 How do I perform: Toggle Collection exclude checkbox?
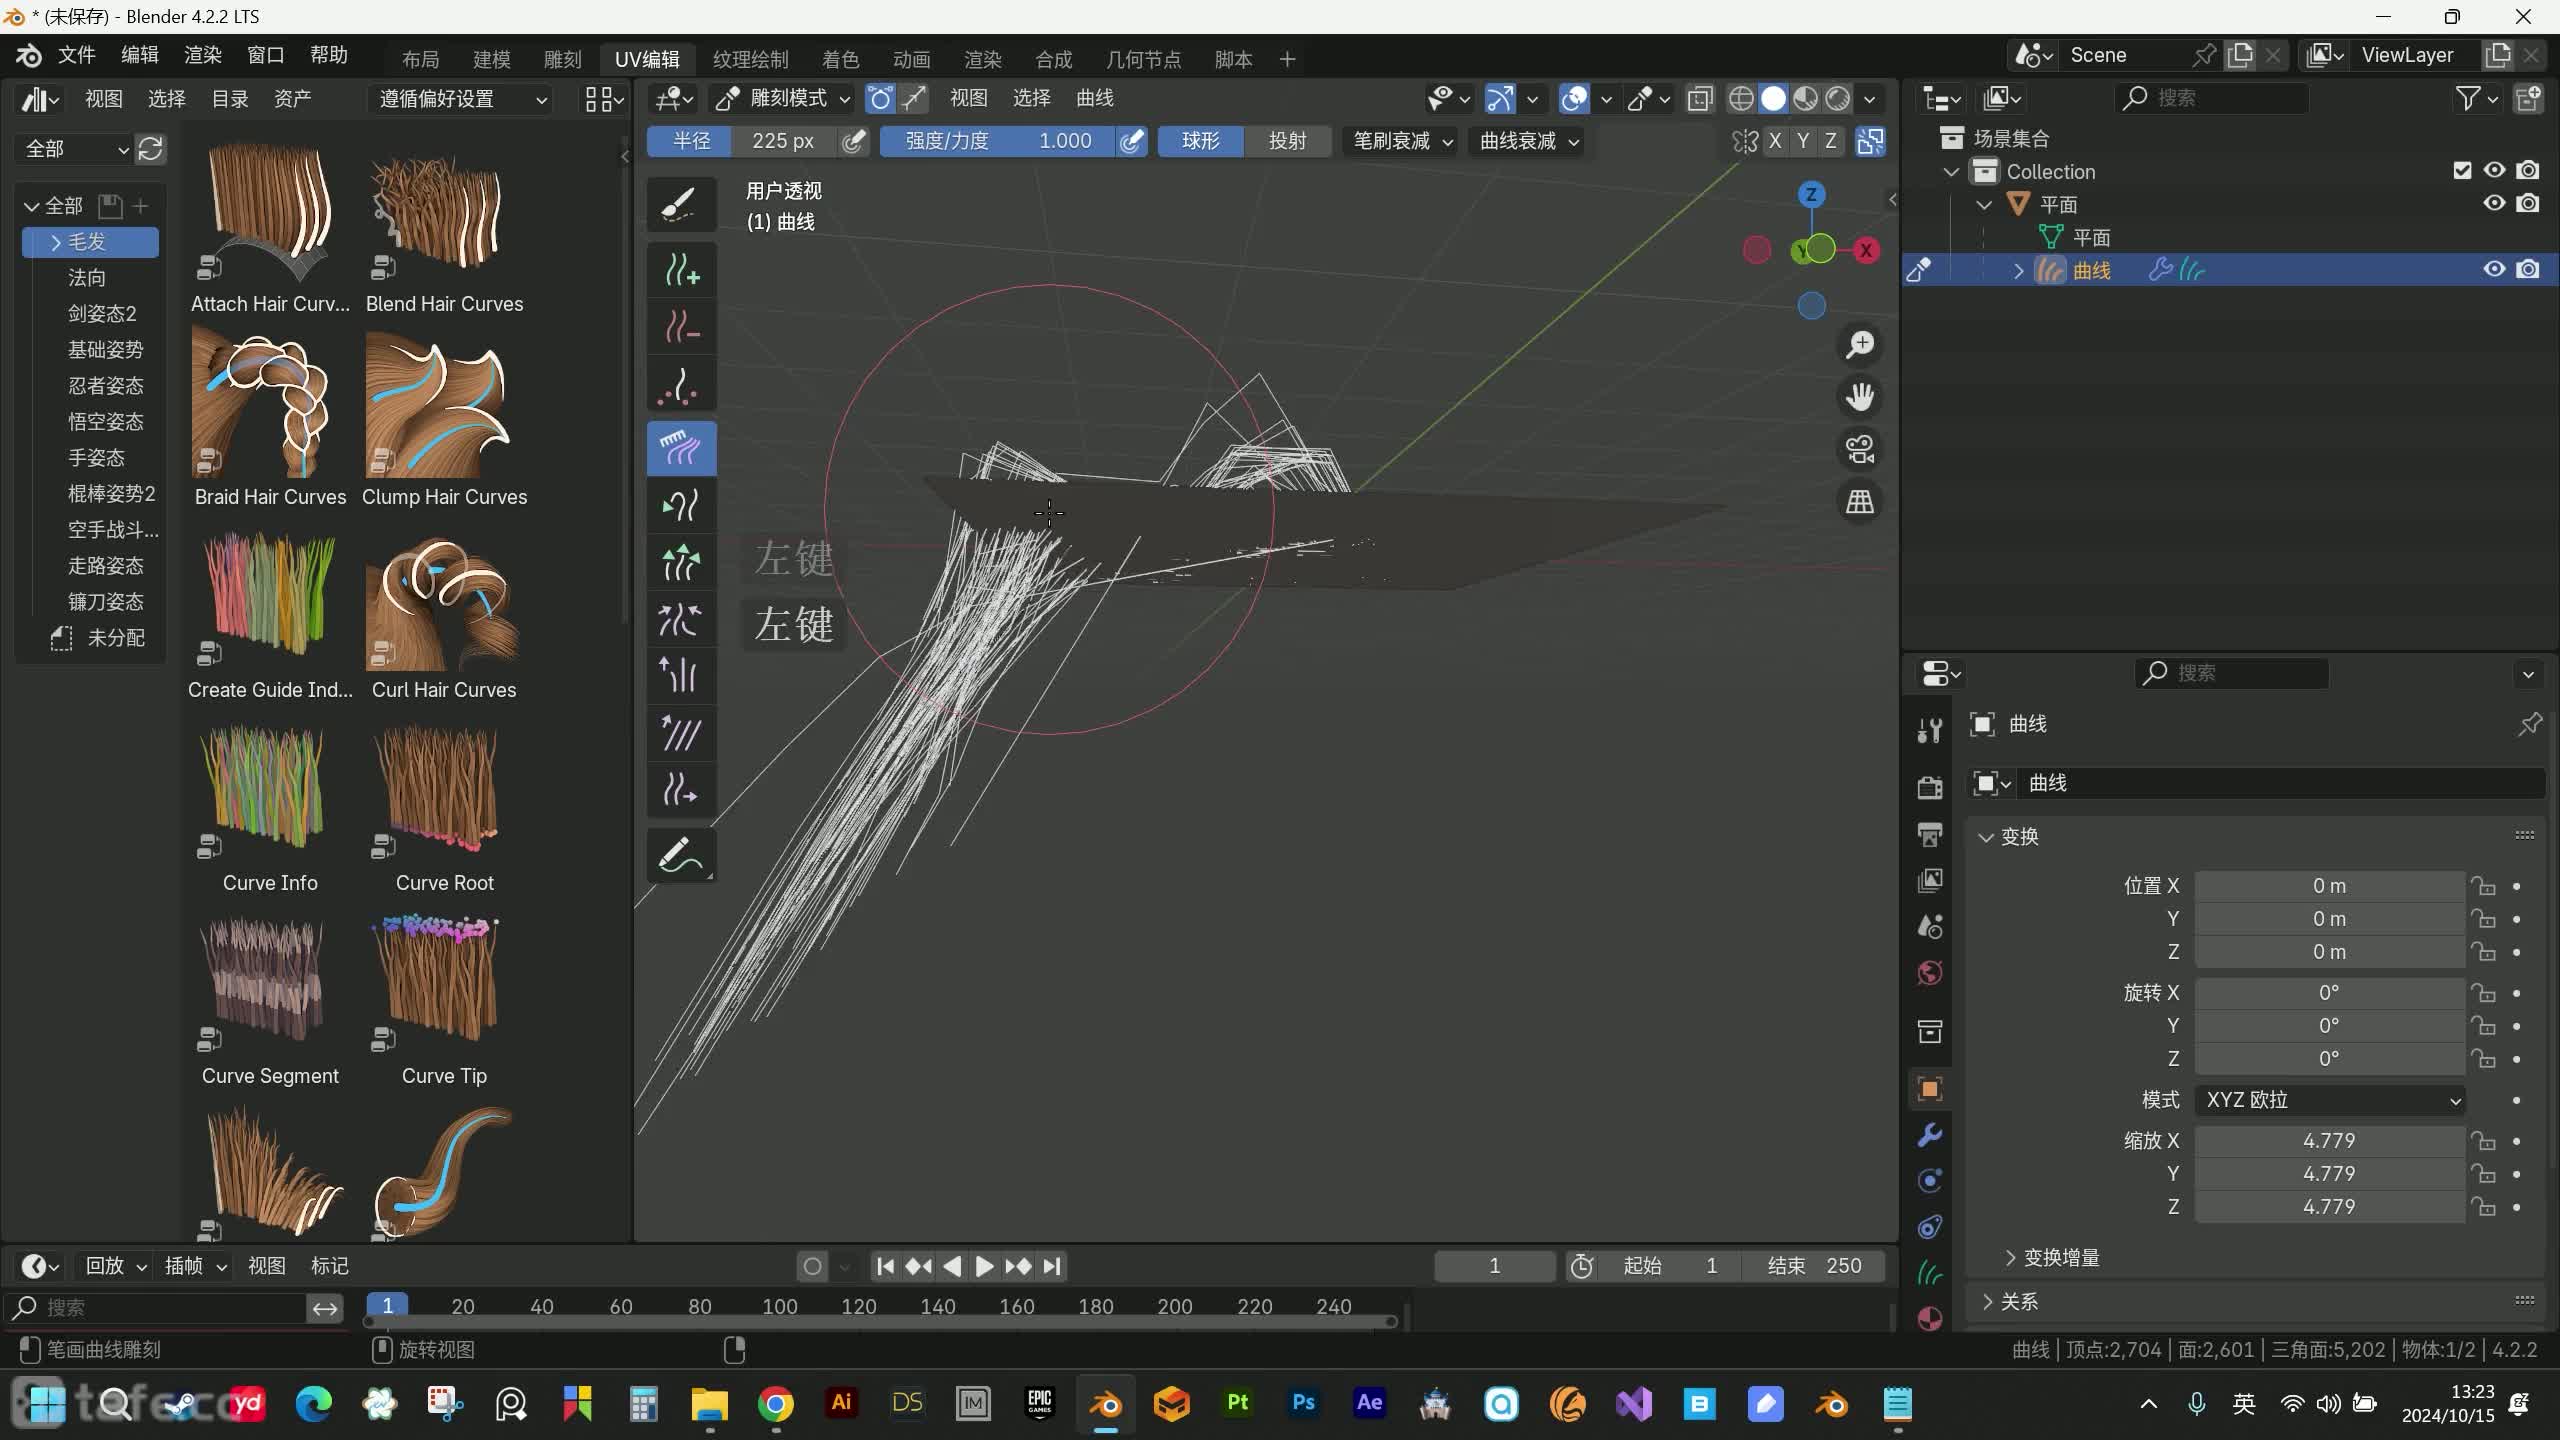[2463, 170]
